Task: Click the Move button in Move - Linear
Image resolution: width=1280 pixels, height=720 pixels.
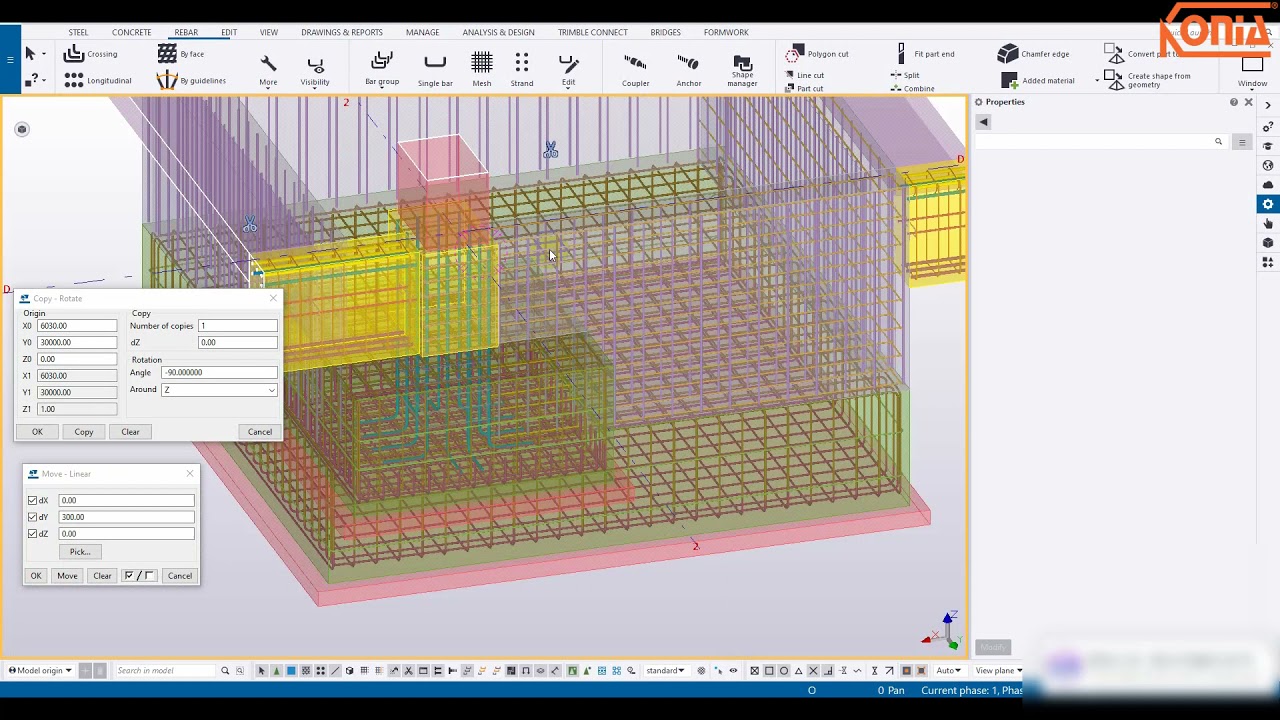Action: [67, 576]
